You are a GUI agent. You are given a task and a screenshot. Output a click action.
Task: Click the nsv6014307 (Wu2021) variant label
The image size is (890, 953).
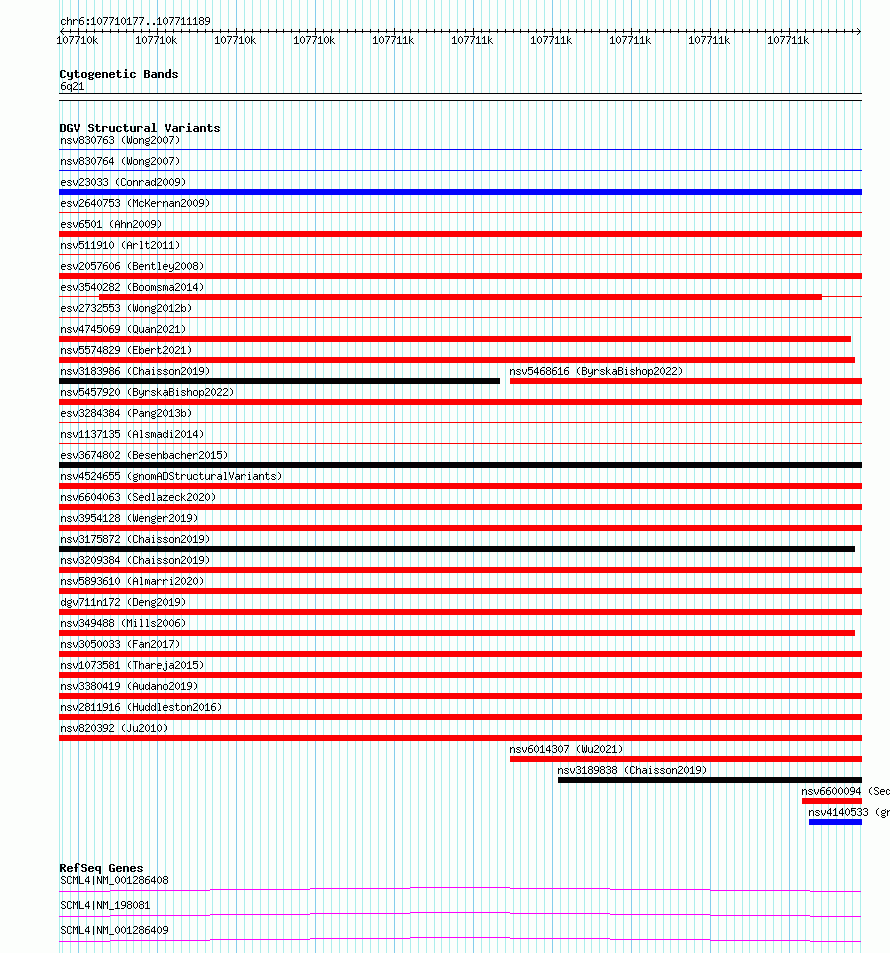(566, 749)
